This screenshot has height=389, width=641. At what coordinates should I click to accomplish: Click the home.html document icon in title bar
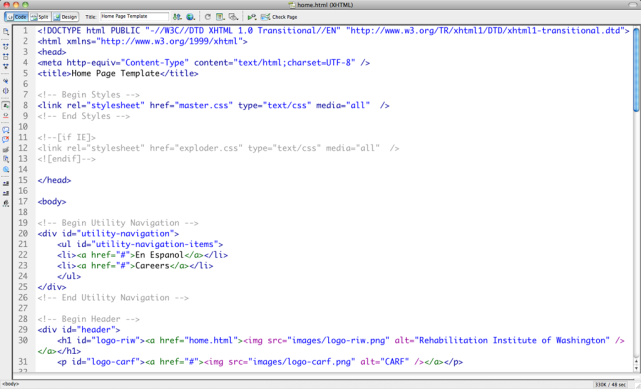[x=292, y=5]
